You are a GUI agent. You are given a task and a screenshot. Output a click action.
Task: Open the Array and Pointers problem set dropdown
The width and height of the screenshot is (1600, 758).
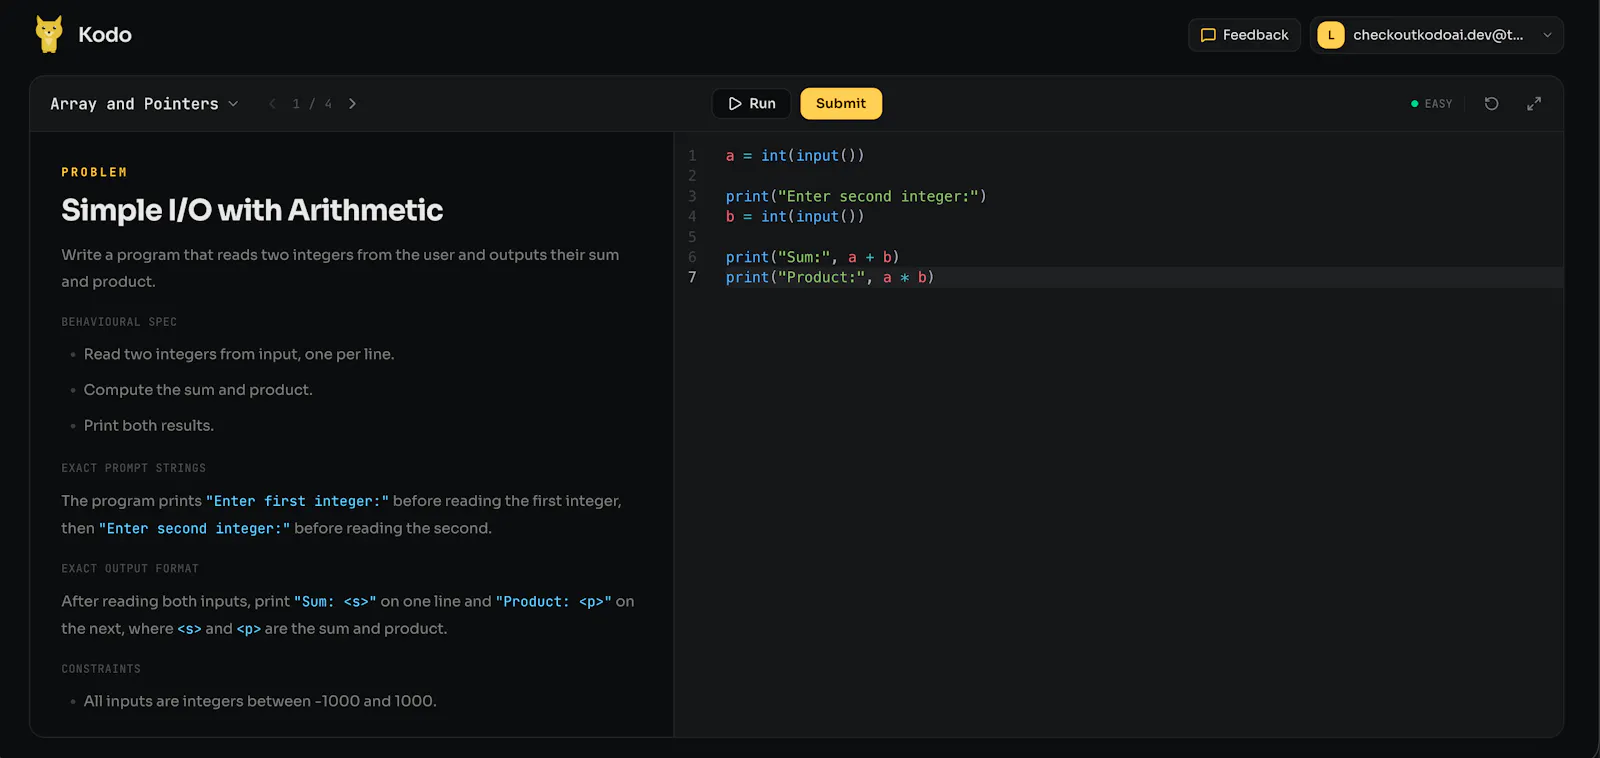144,104
